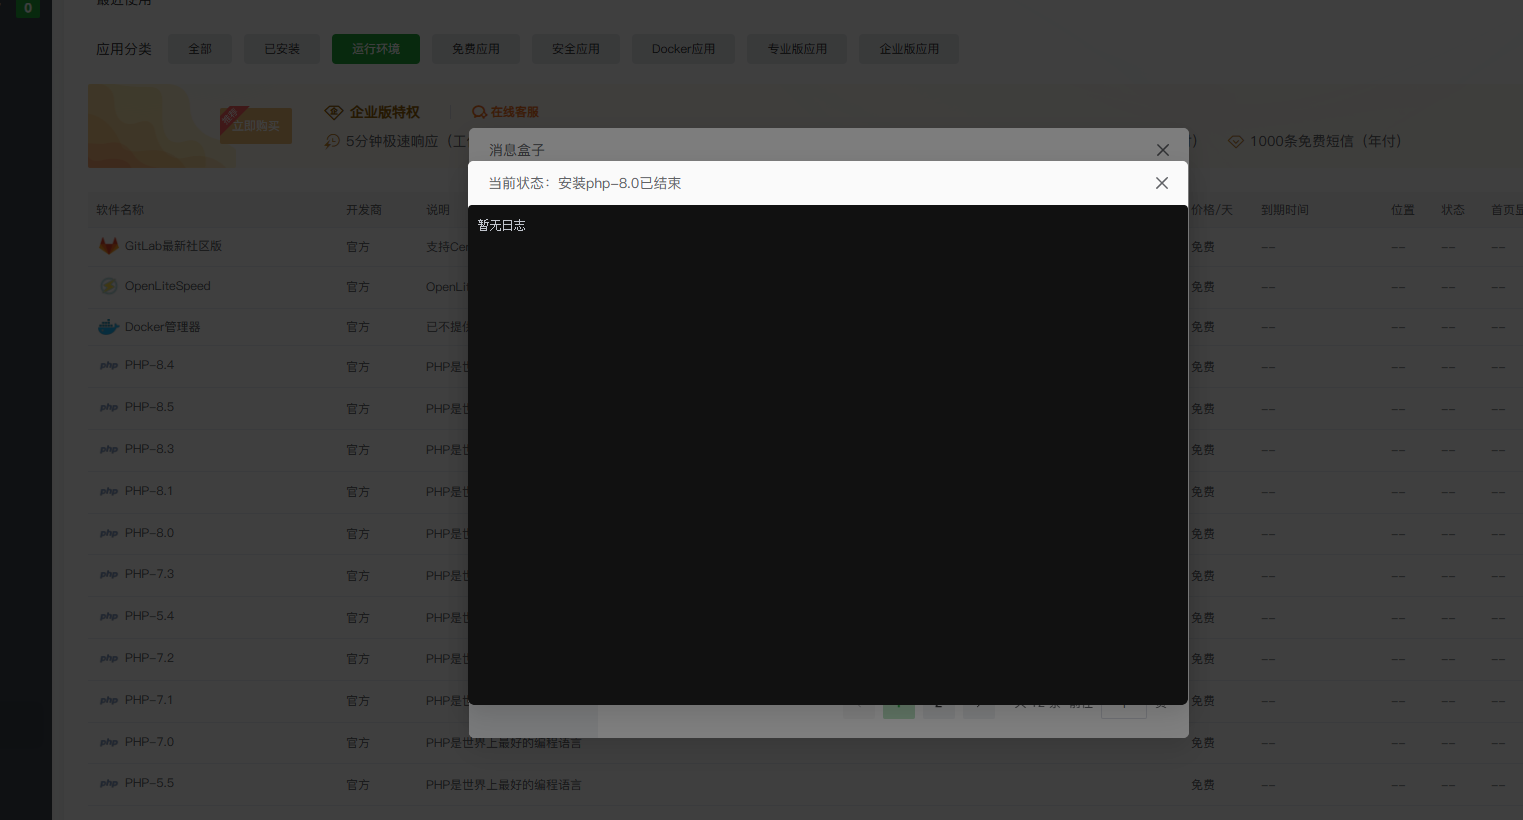The image size is (1523, 820).
Task: Click the 企业版特权 diamond icon
Action: click(334, 112)
